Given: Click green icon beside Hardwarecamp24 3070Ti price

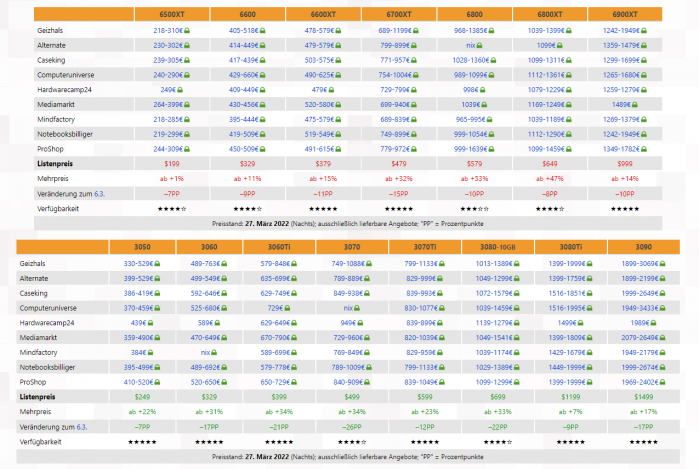Looking at the screenshot, I should point(440,323).
